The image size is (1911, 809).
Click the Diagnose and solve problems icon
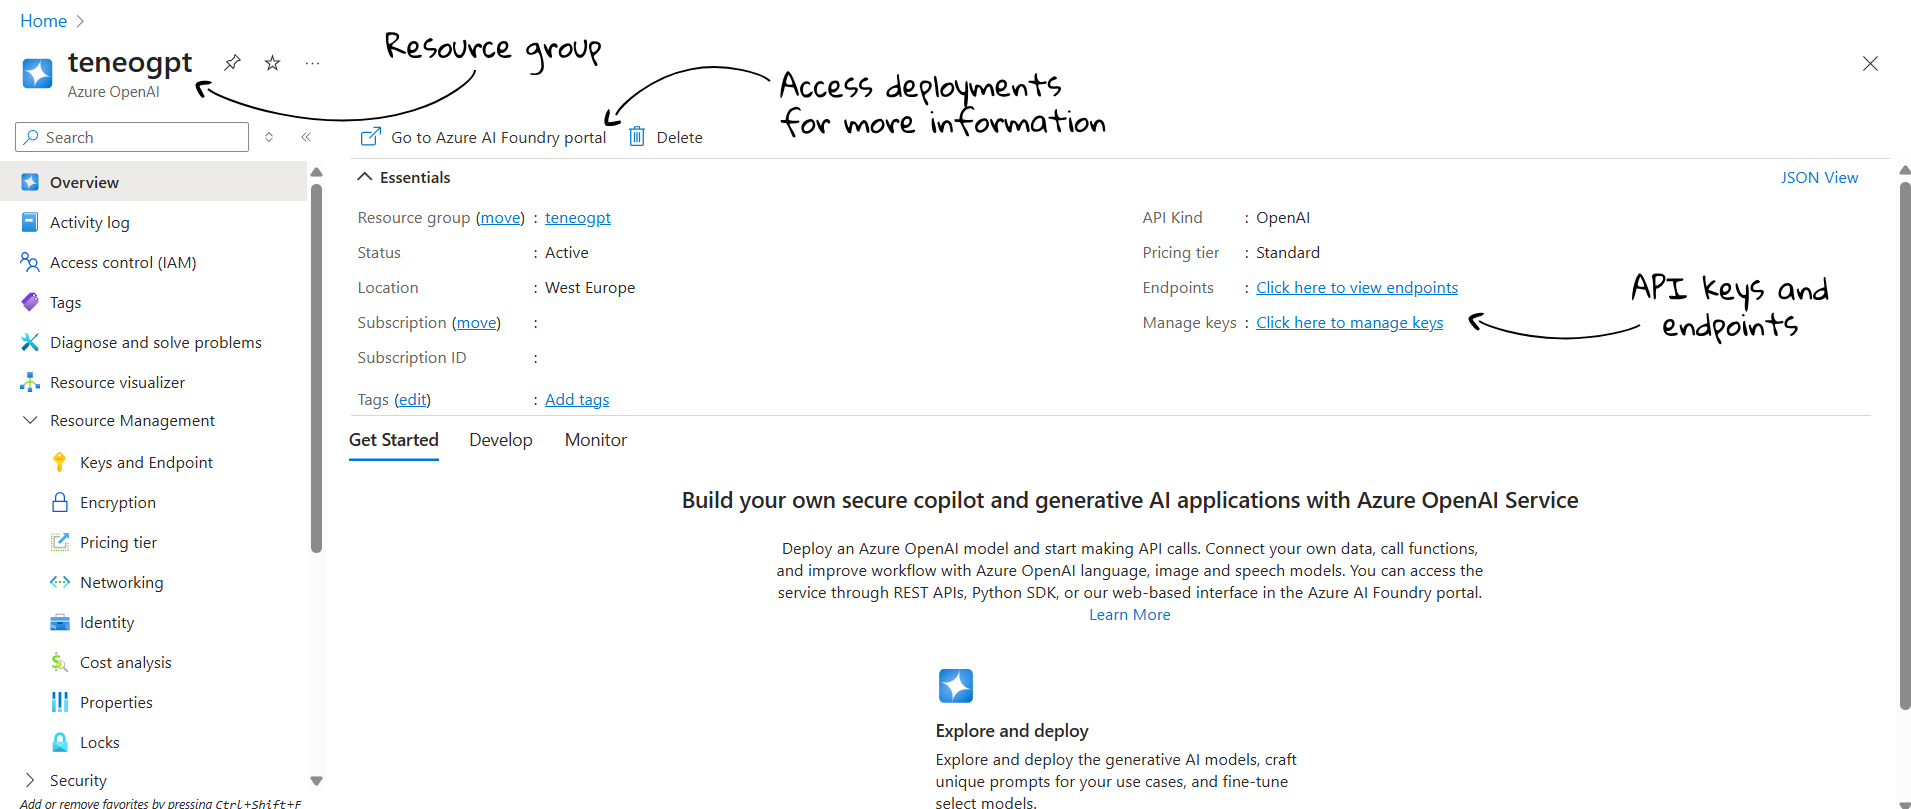(30, 342)
